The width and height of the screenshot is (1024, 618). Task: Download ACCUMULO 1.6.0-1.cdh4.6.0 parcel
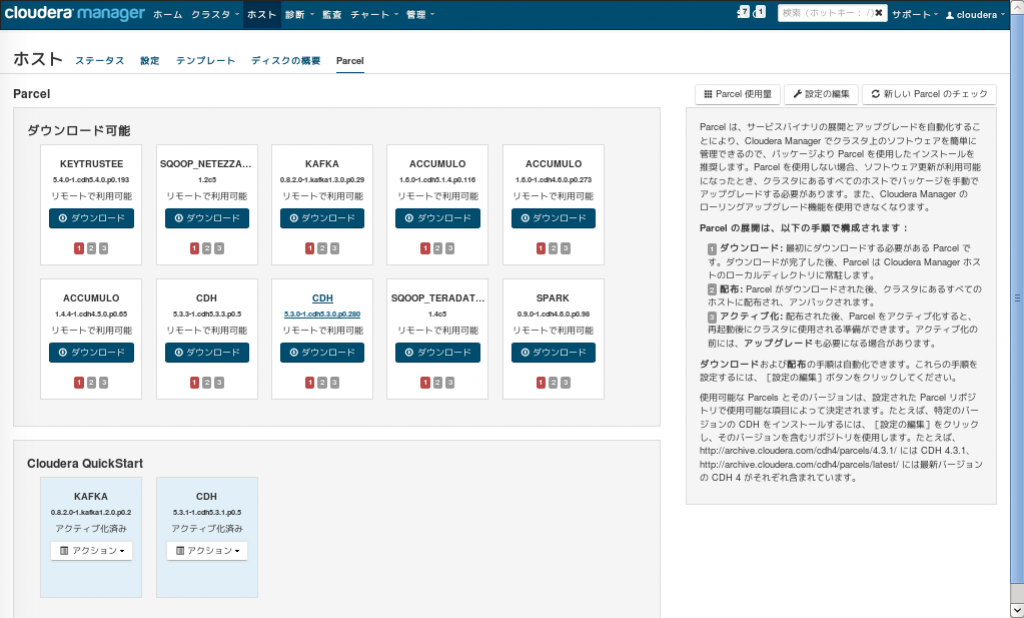[x=553, y=218]
